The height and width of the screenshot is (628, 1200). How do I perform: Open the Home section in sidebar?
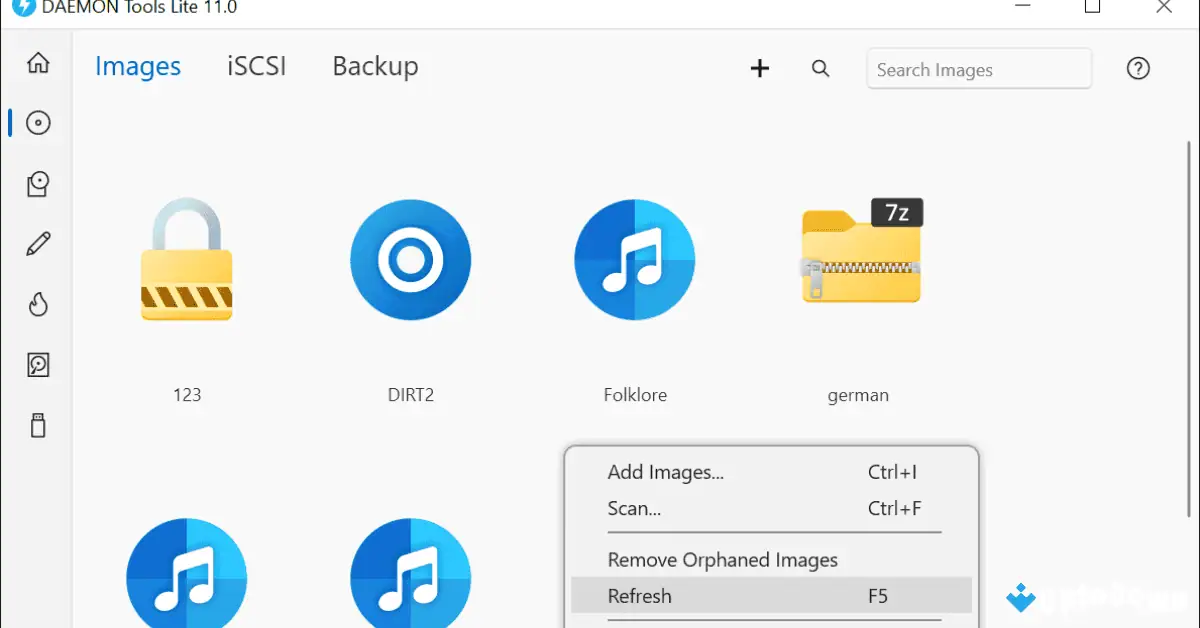coord(37,62)
